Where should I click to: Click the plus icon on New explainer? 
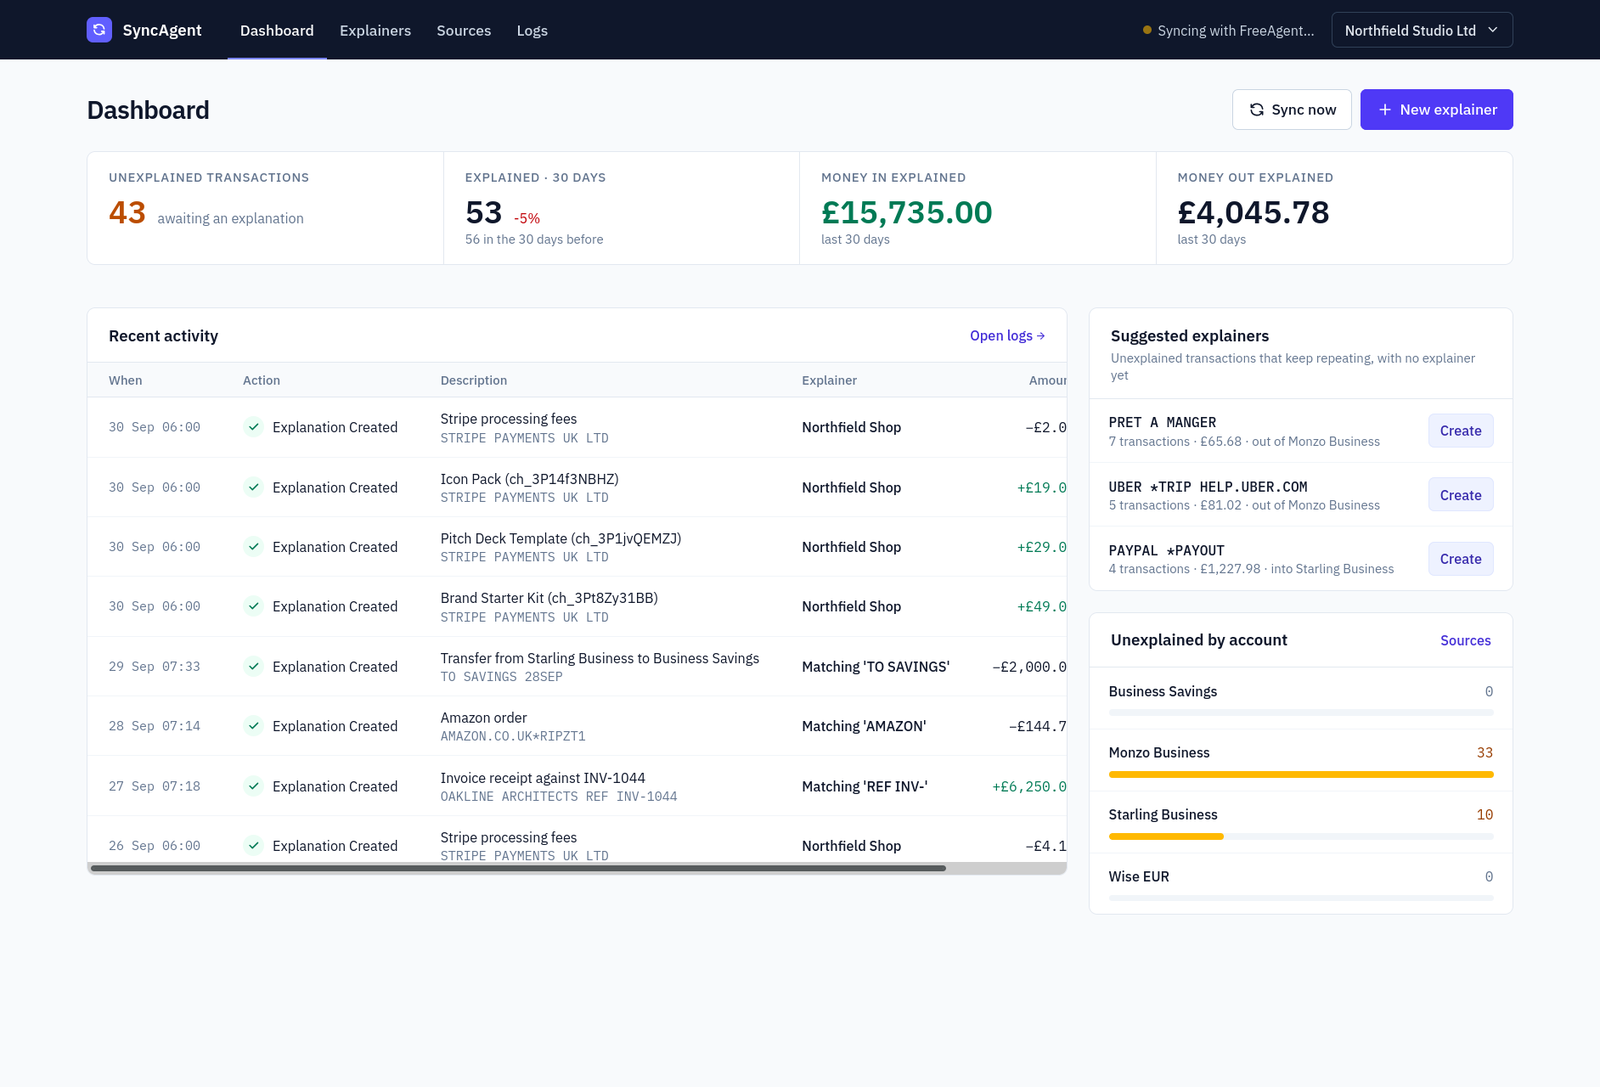click(x=1385, y=110)
